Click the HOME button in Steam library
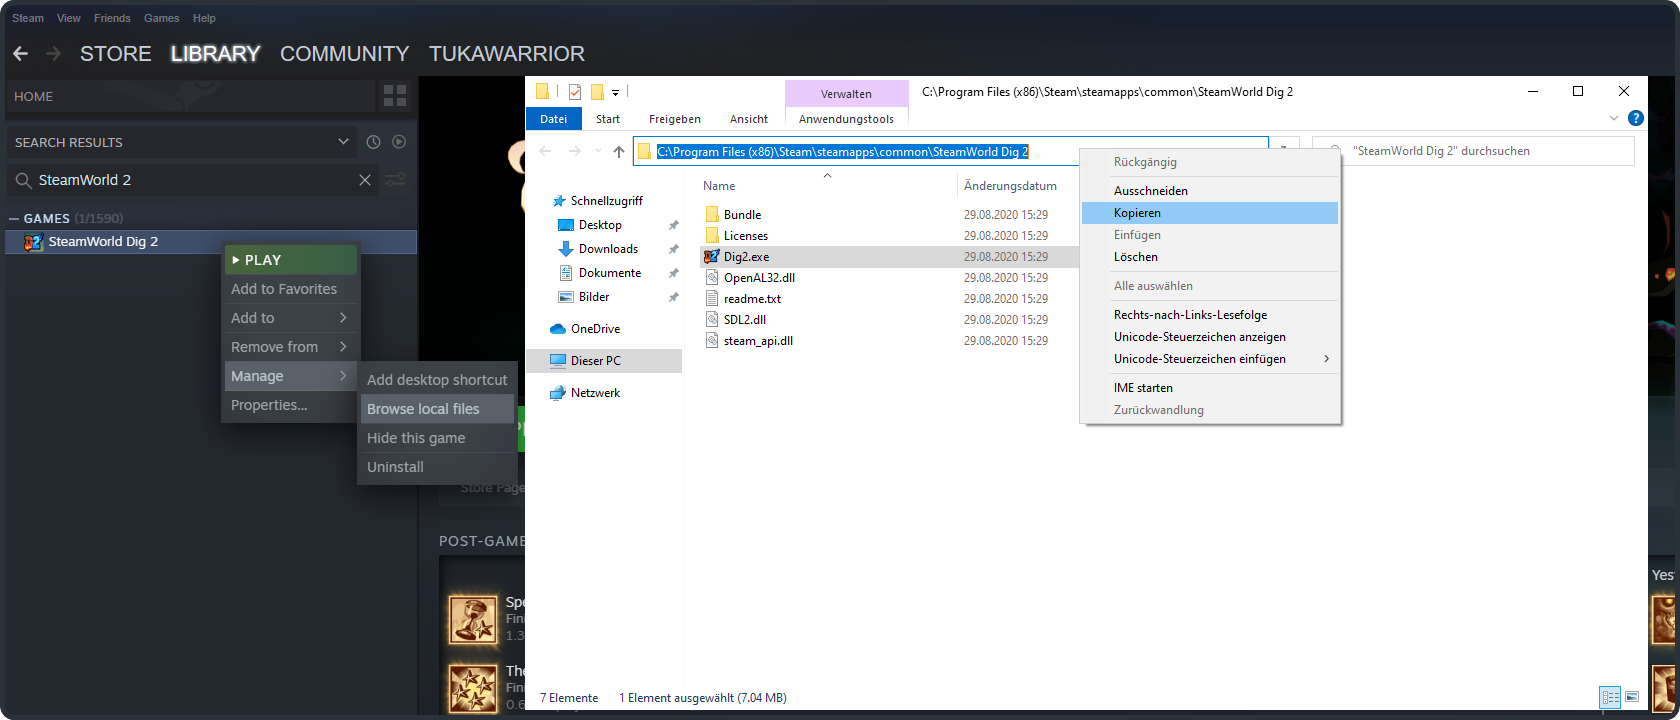This screenshot has height=720, width=1680. pyautogui.click(x=190, y=97)
